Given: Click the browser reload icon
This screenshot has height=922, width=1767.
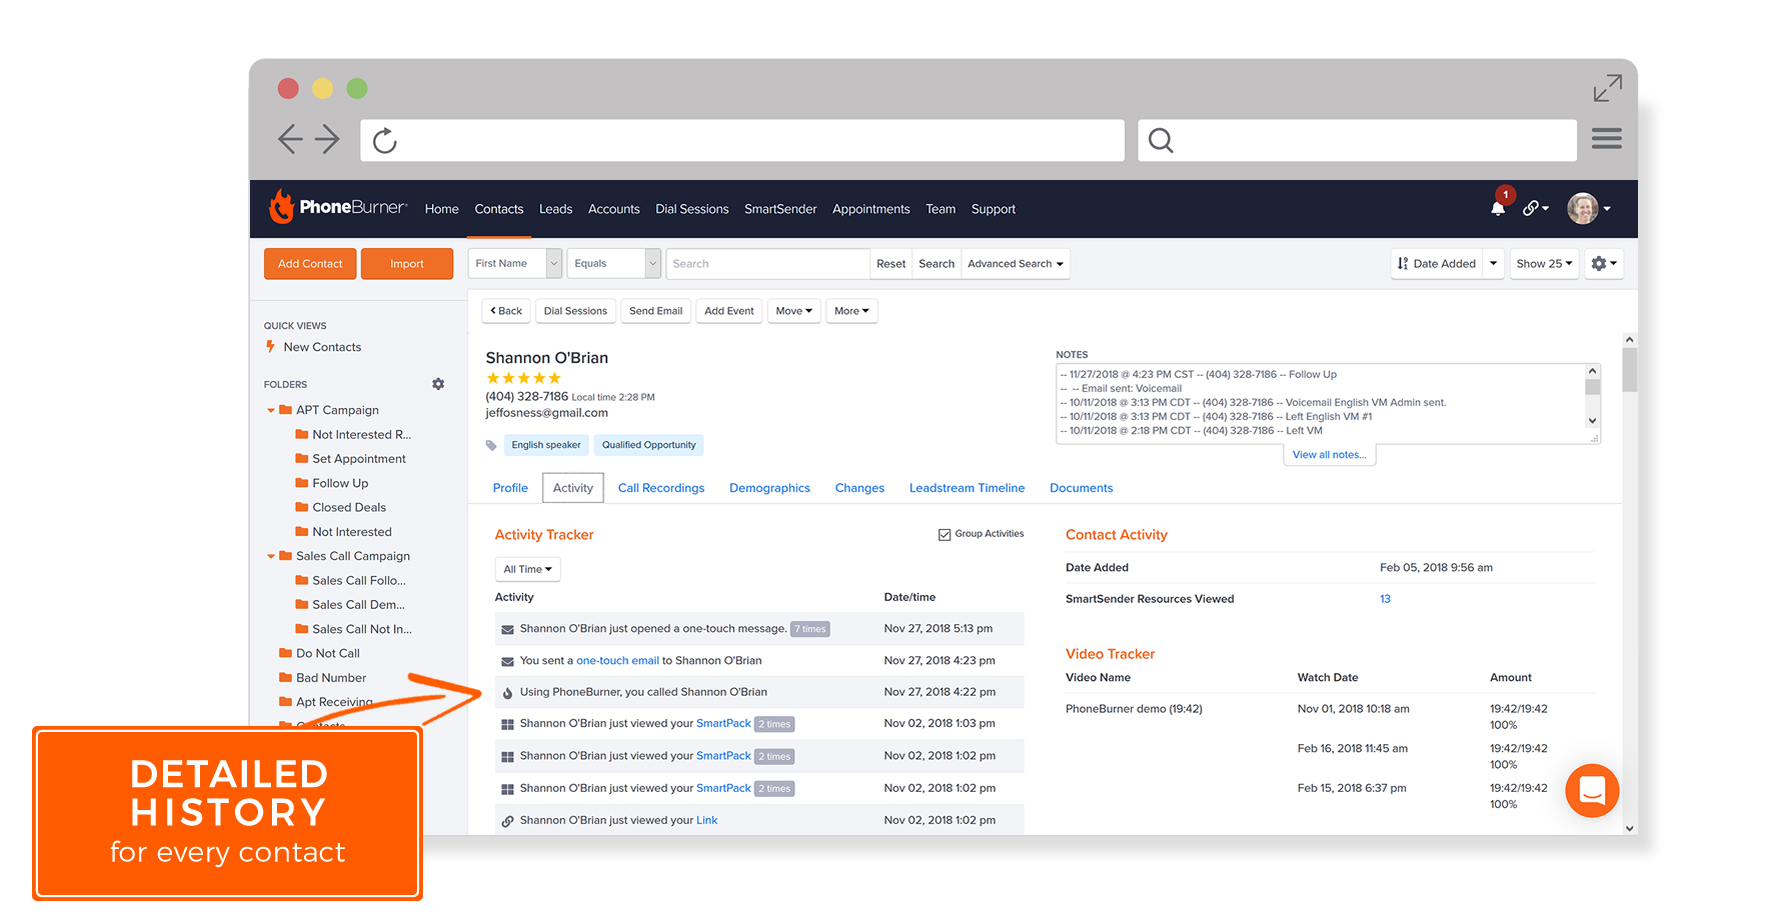Looking at the screenshot, I should tap(385, 140).
